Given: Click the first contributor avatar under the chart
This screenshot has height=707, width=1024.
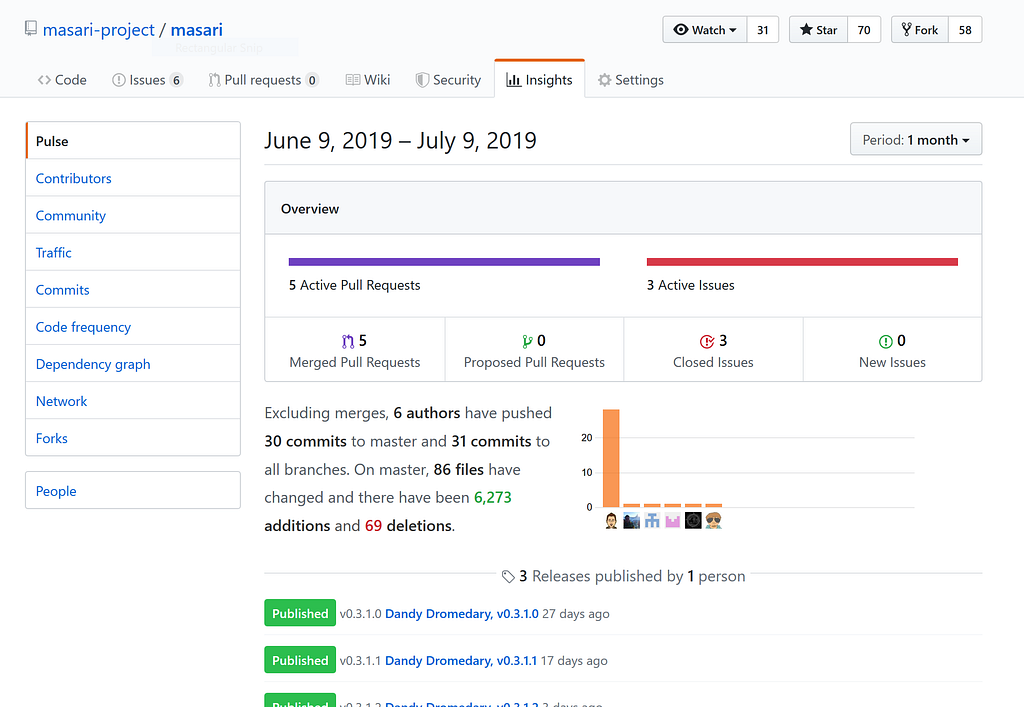Looking at the screenshot, I should pos(611,520).
